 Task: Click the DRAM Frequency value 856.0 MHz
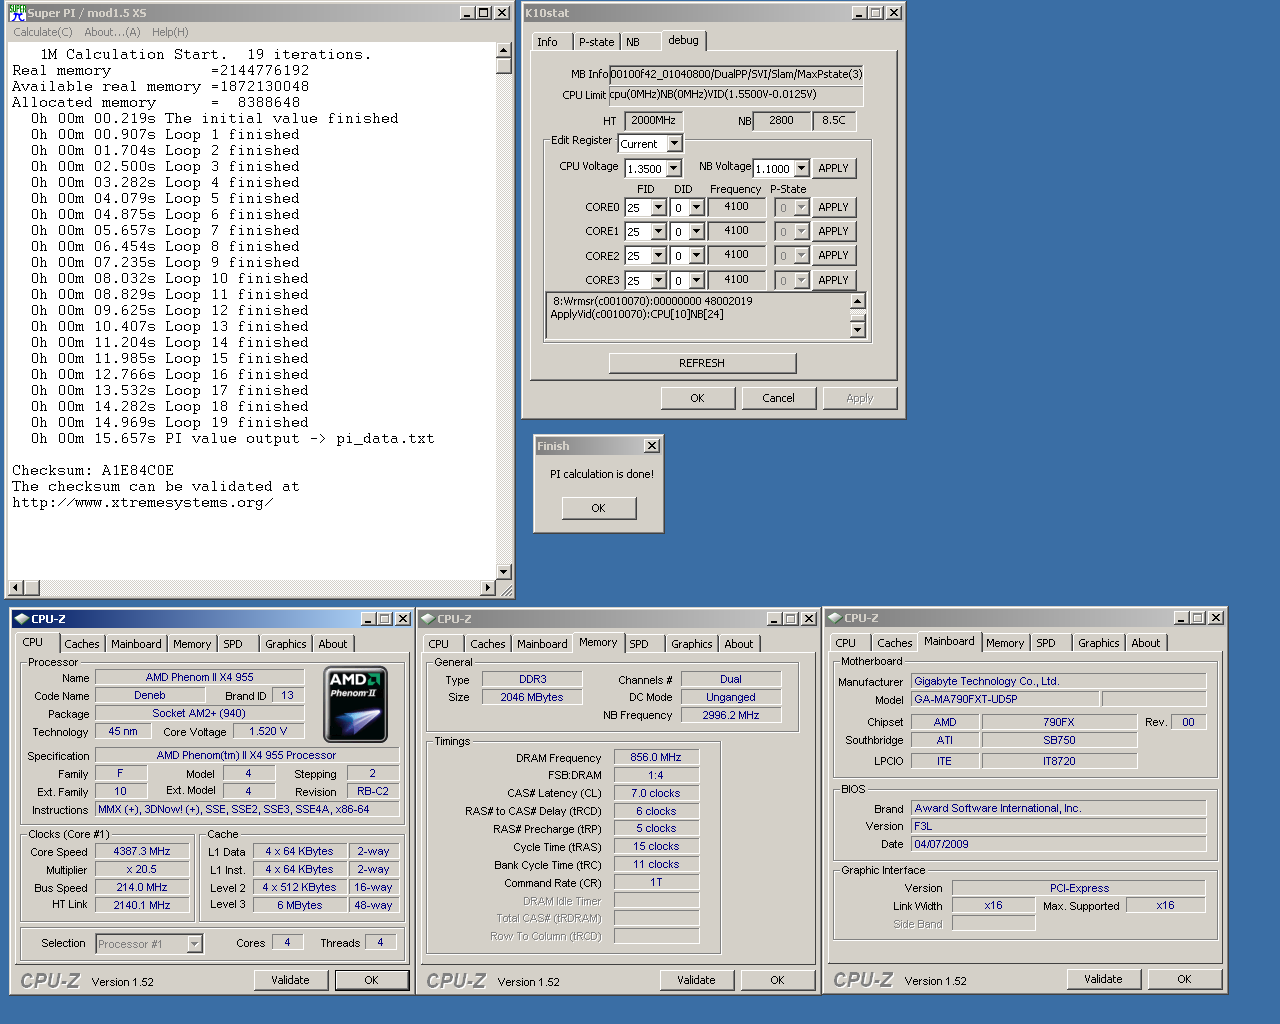[x=656, y=758]
